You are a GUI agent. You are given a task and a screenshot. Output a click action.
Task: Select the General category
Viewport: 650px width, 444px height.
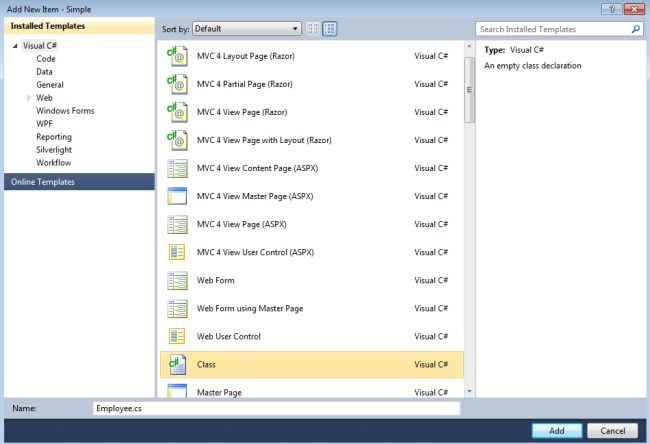click(50, 85)
